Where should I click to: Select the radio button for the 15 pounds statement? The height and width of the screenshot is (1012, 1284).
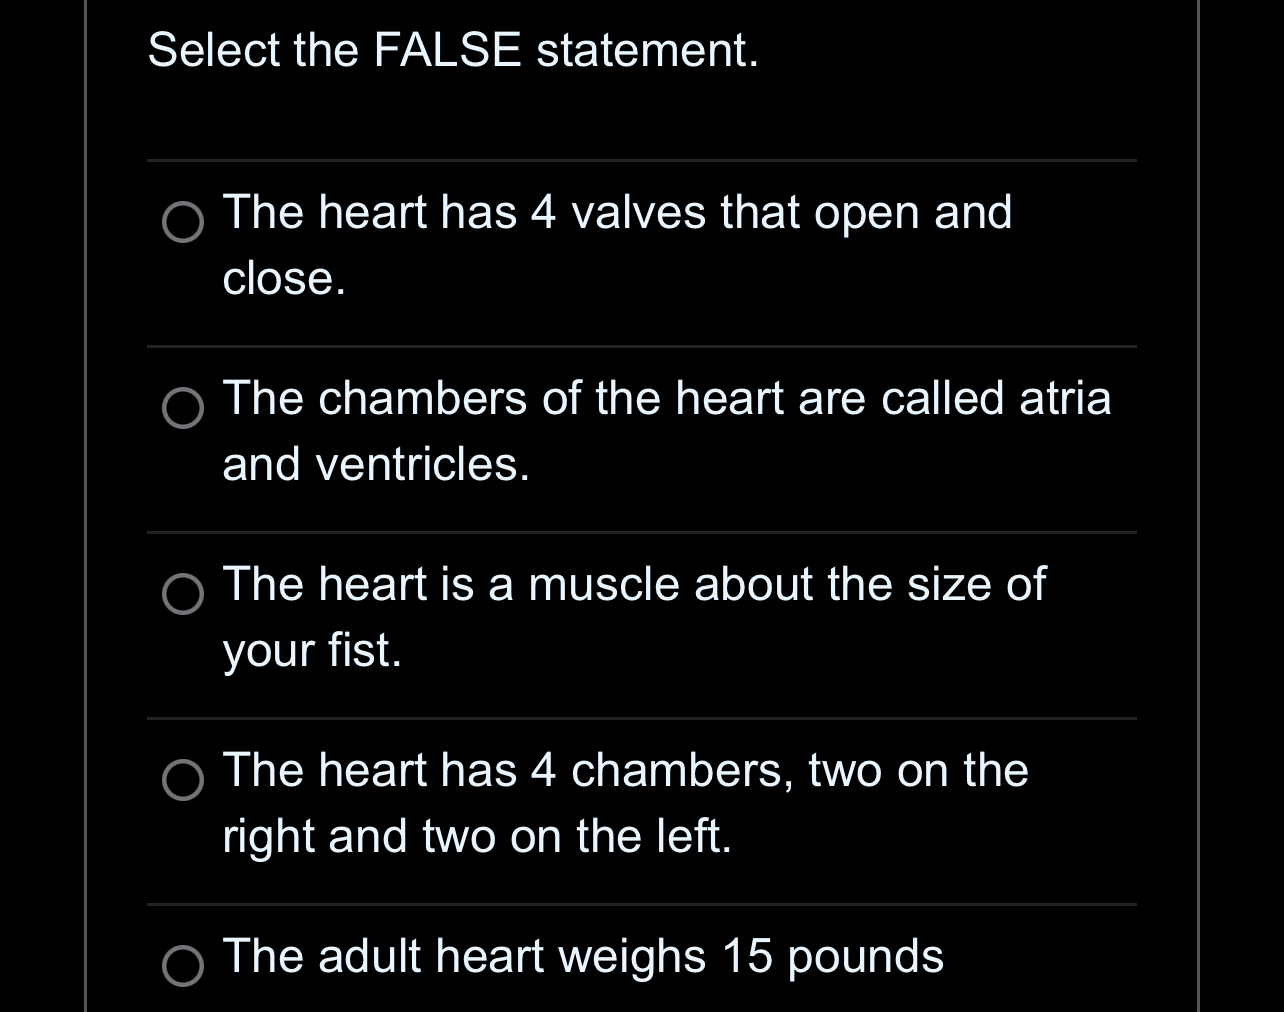click(x=183, y=968)
